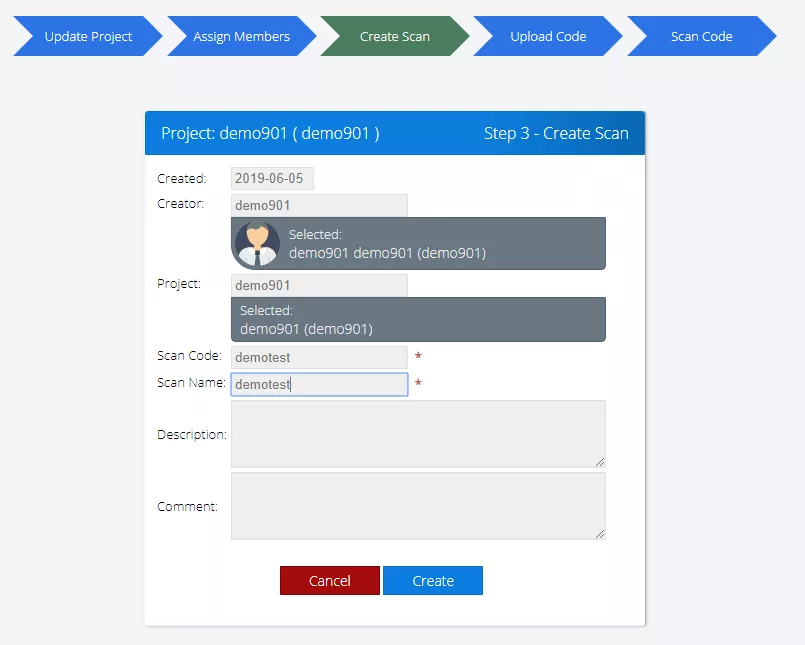Select the project entry demo901 (demo901)
The width and height of the screenshot is (805, 645).
(418, 319)
